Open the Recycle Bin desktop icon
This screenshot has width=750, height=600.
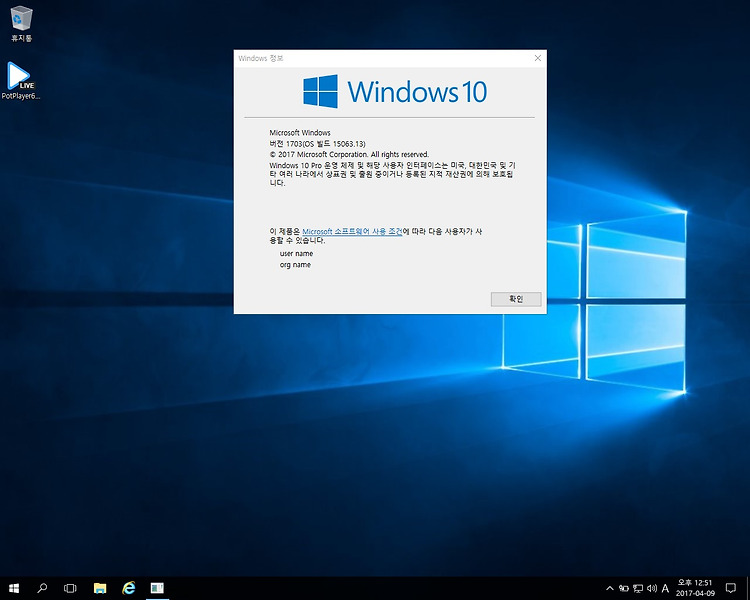21,23
